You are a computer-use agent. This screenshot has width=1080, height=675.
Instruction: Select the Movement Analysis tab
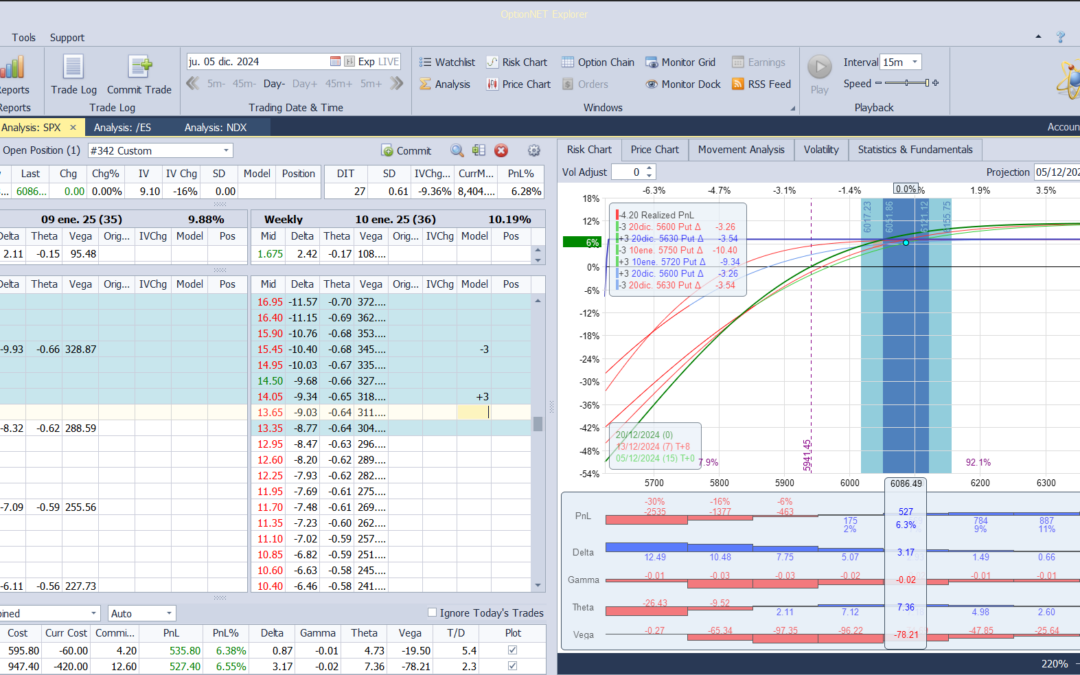(741, 149)
